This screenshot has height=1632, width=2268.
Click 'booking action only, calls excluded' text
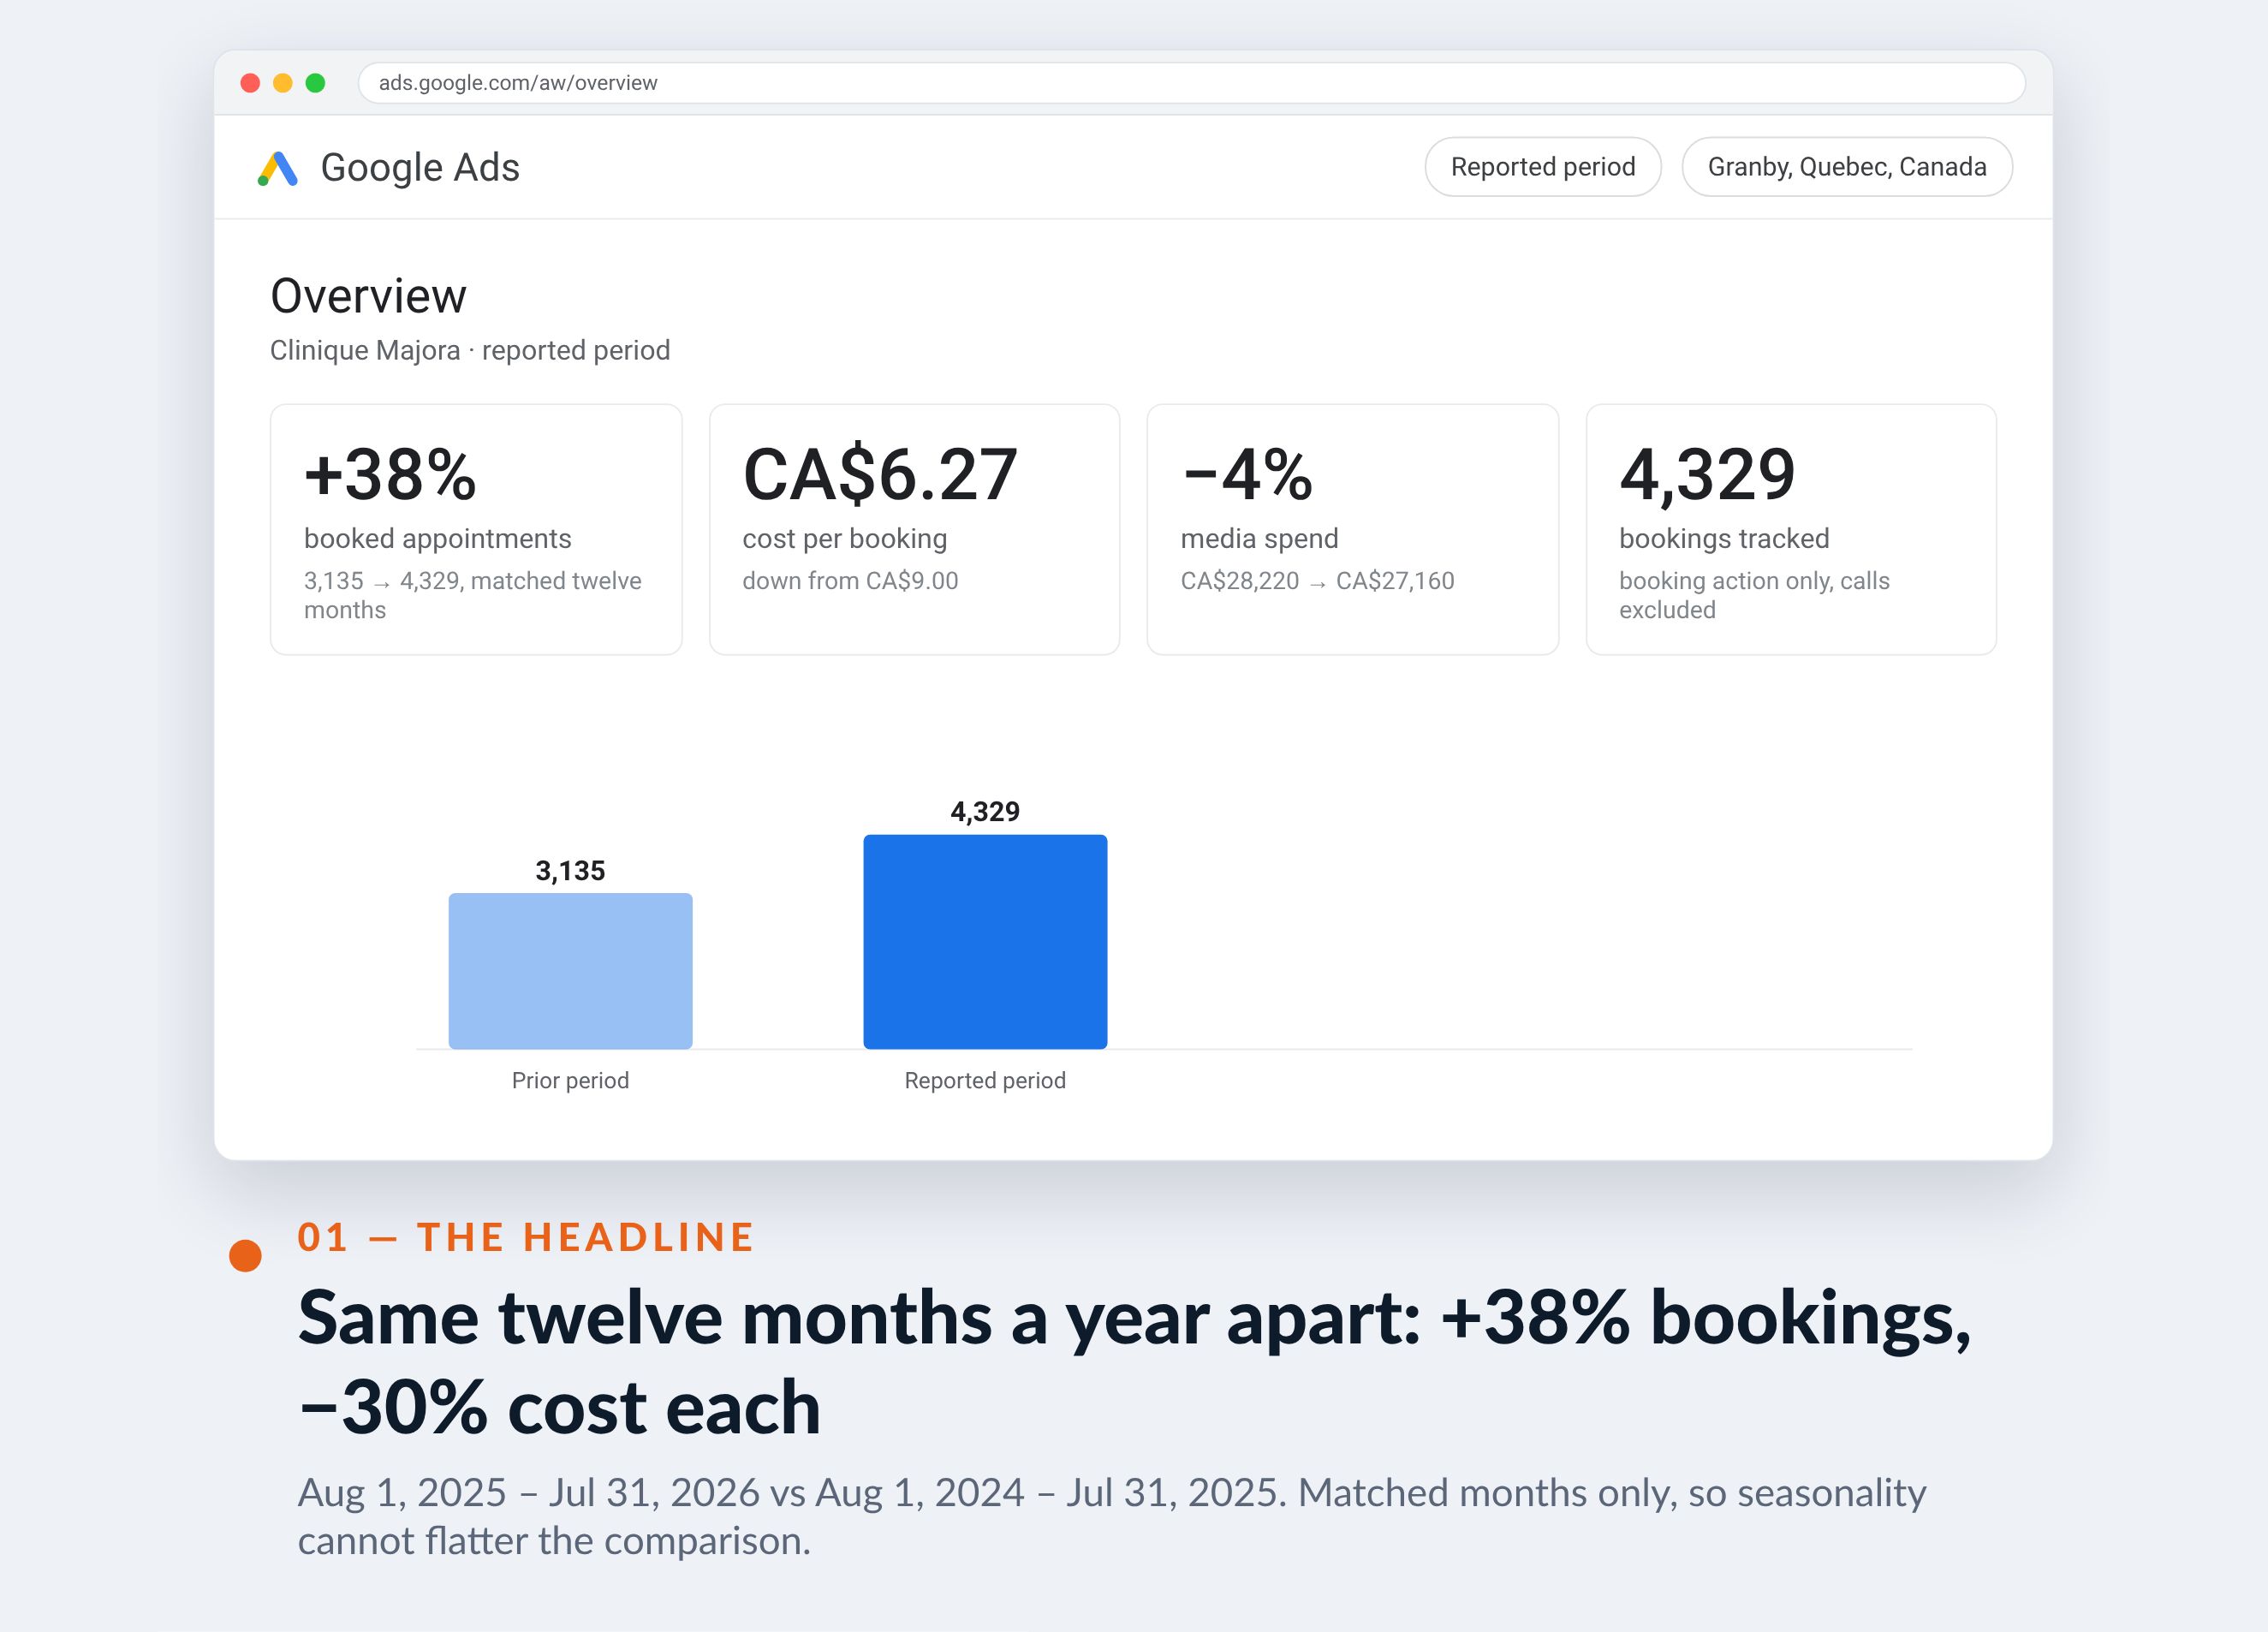[1754, 595]
